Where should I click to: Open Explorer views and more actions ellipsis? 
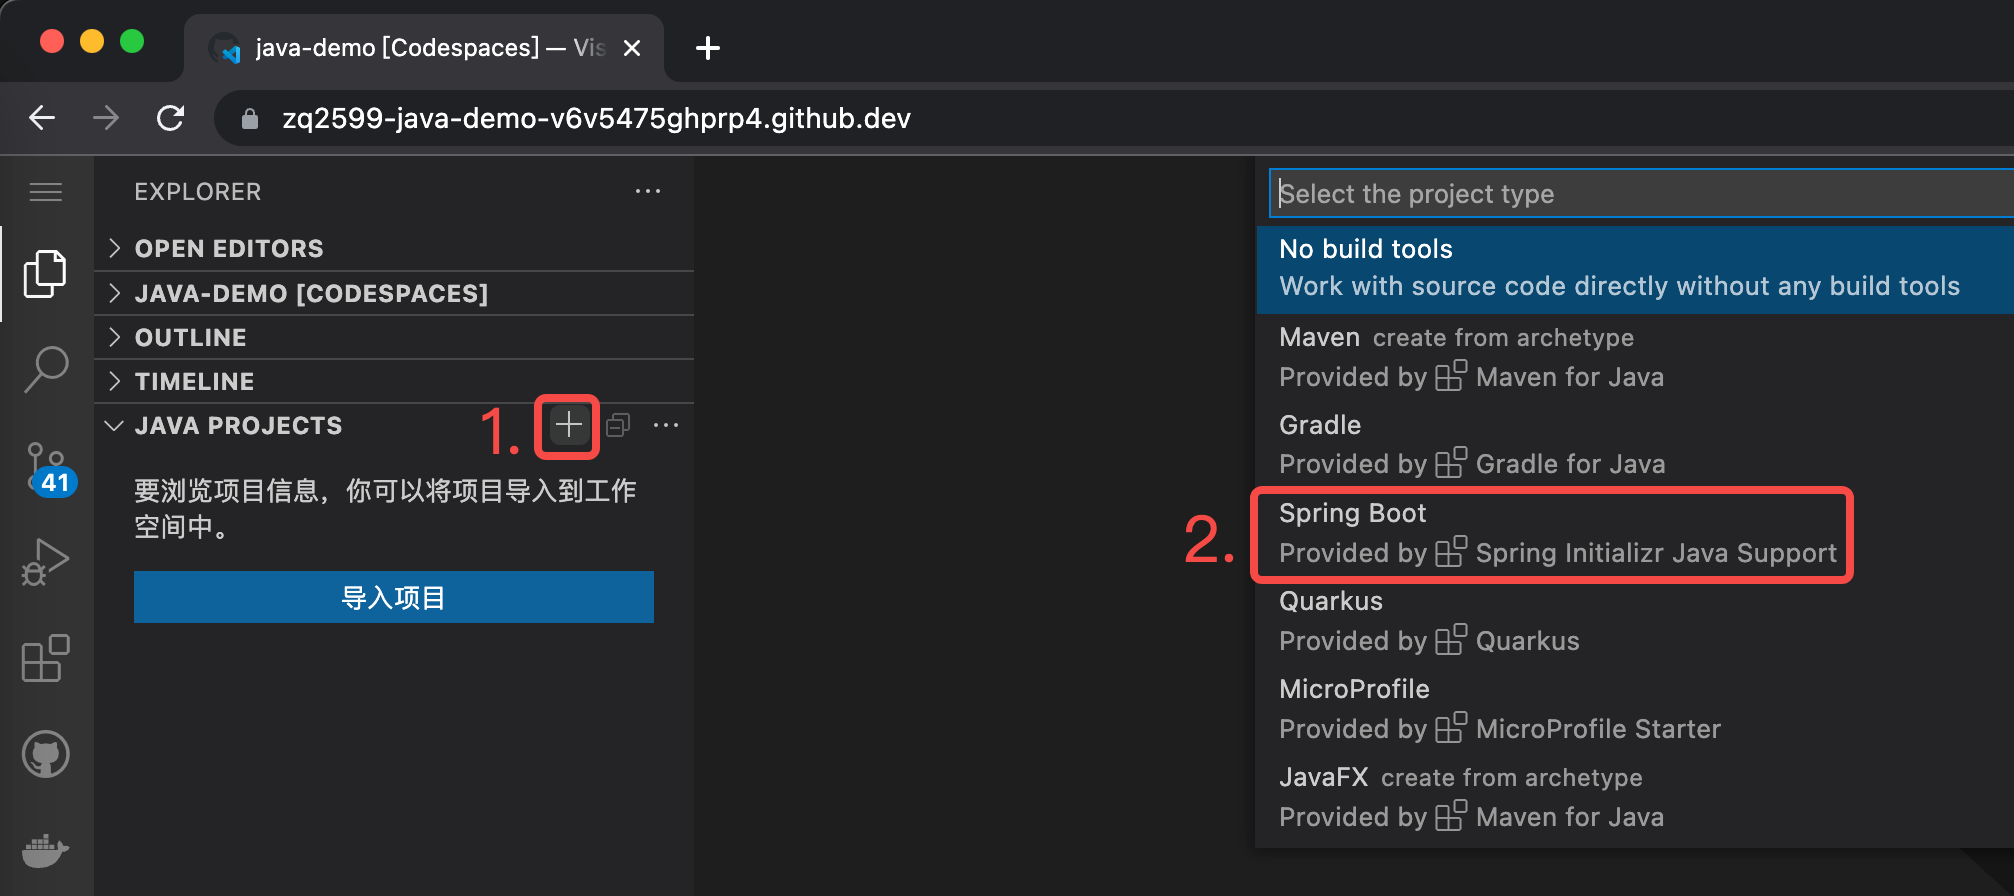648,191
